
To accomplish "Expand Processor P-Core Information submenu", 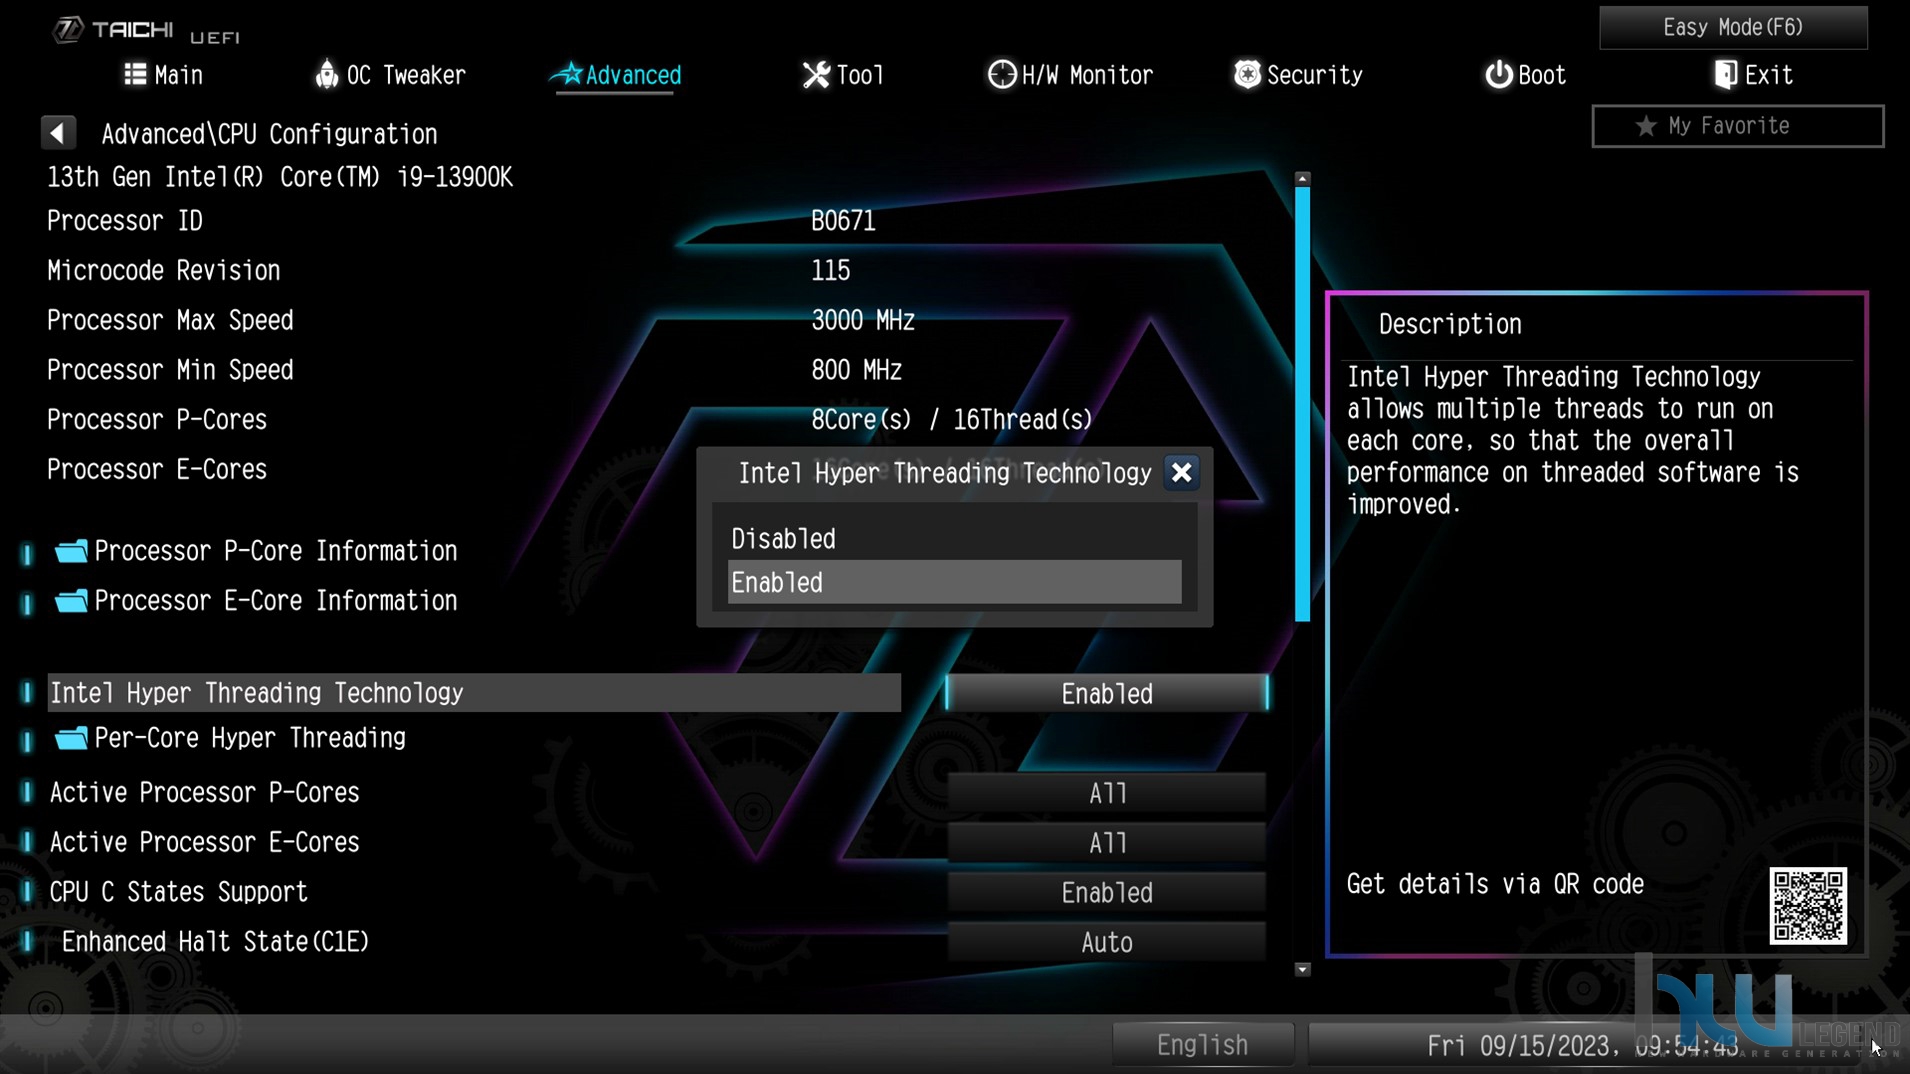I will point(275,551).
